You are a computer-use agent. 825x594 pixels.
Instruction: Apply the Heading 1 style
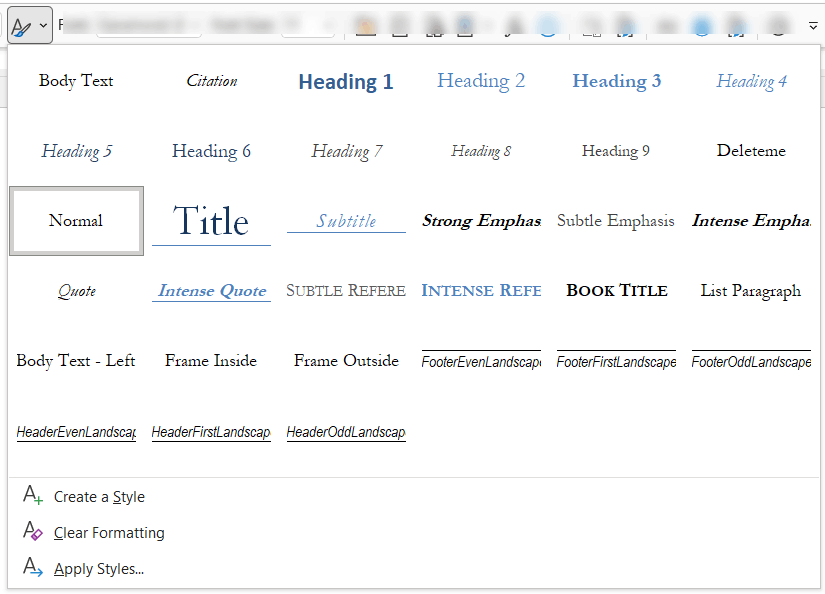tap(346, 81)
